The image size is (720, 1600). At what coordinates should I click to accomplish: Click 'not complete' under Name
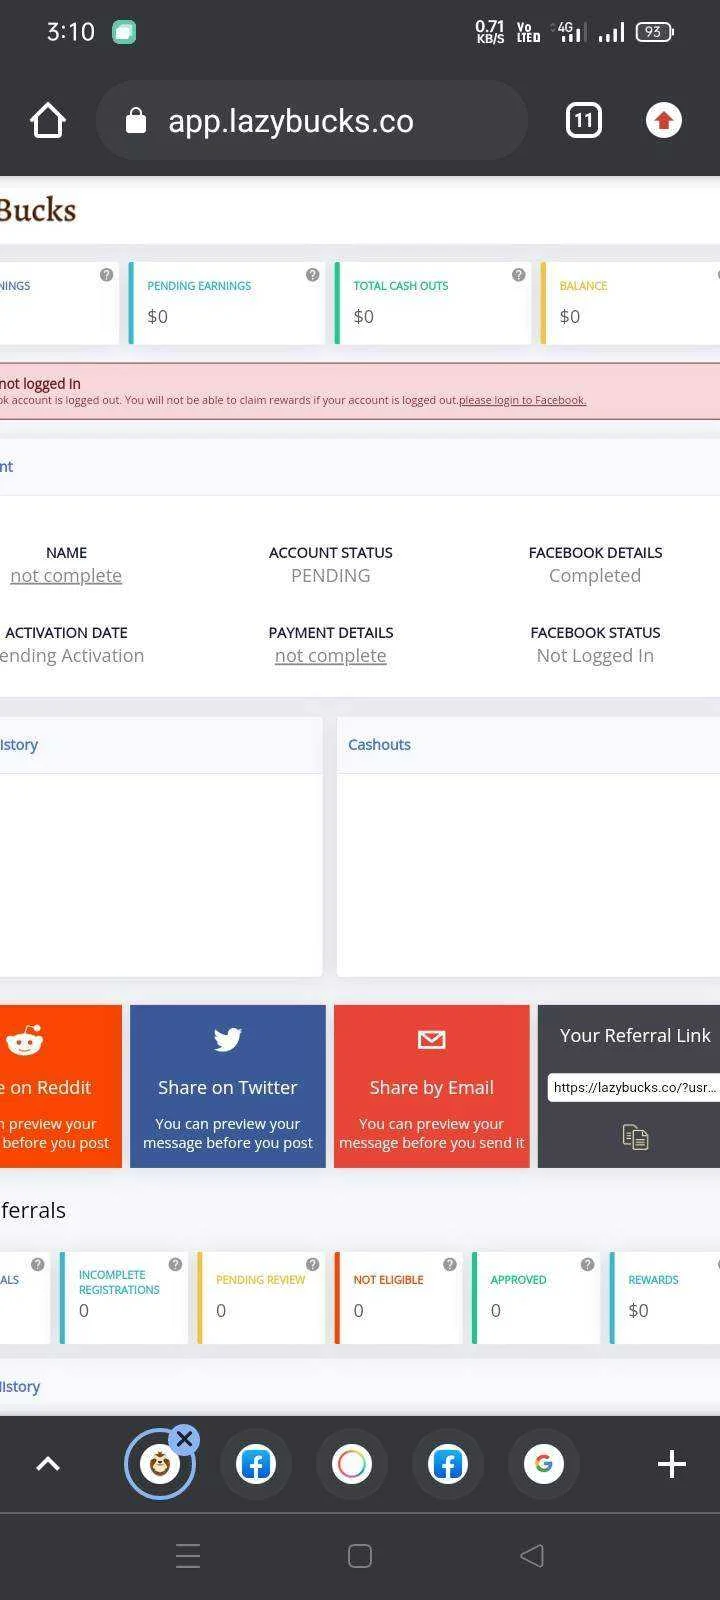[66, 576]
